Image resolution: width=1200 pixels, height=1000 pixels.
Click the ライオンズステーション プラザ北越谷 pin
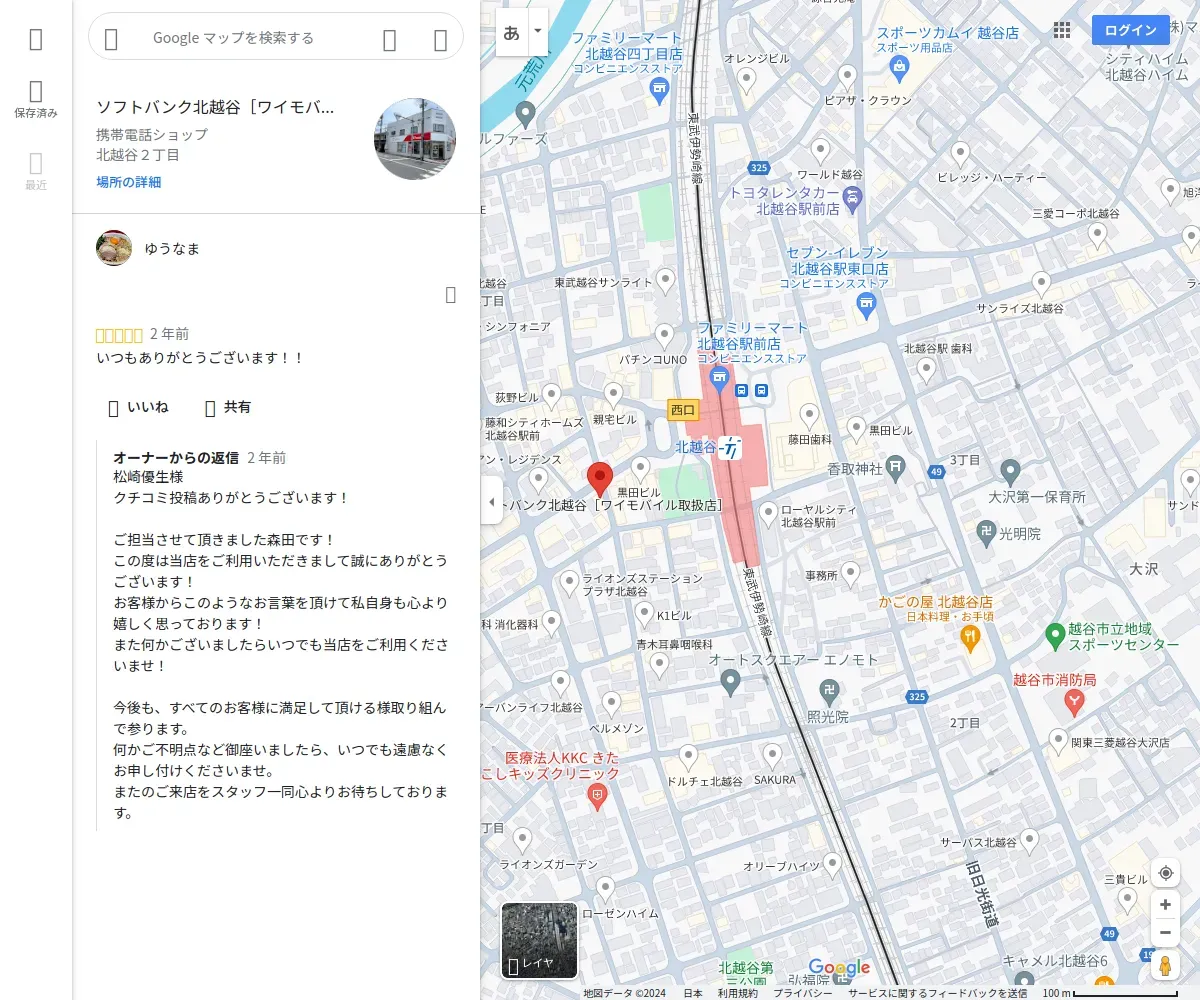(569, 582)
